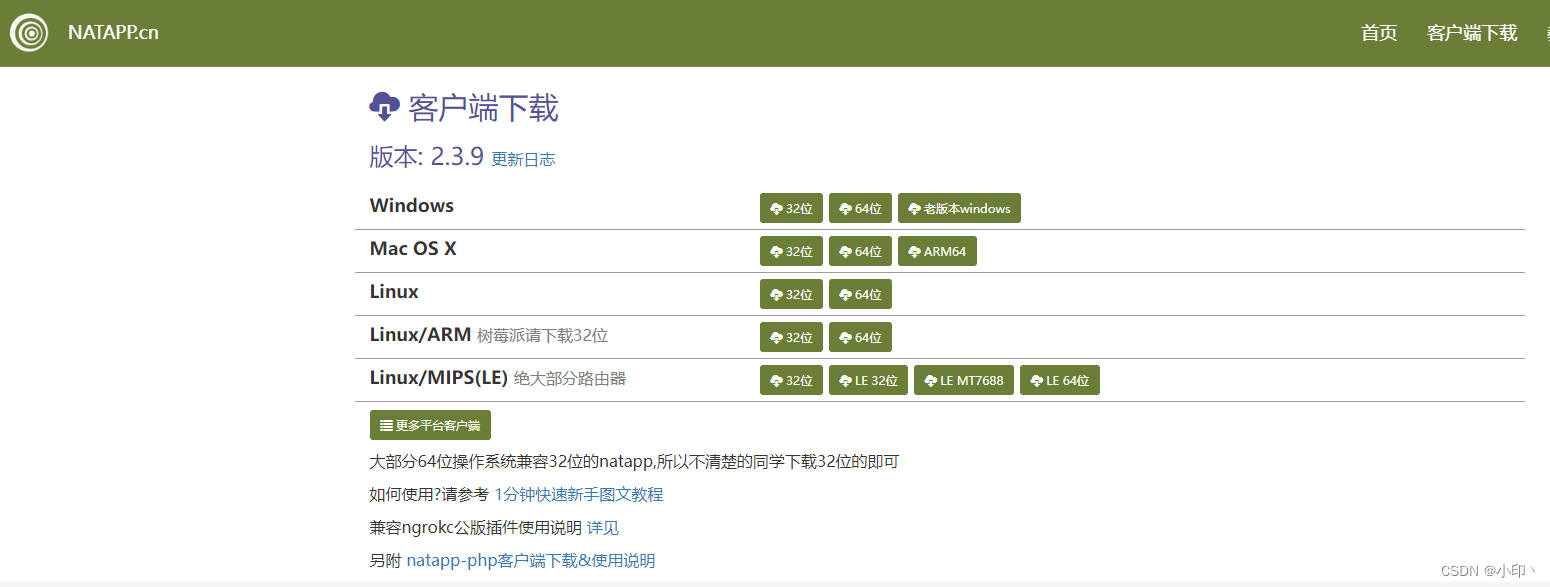Download the LE 32位 MIPS client
The image size is (1550, 587).
coord(868,380)
